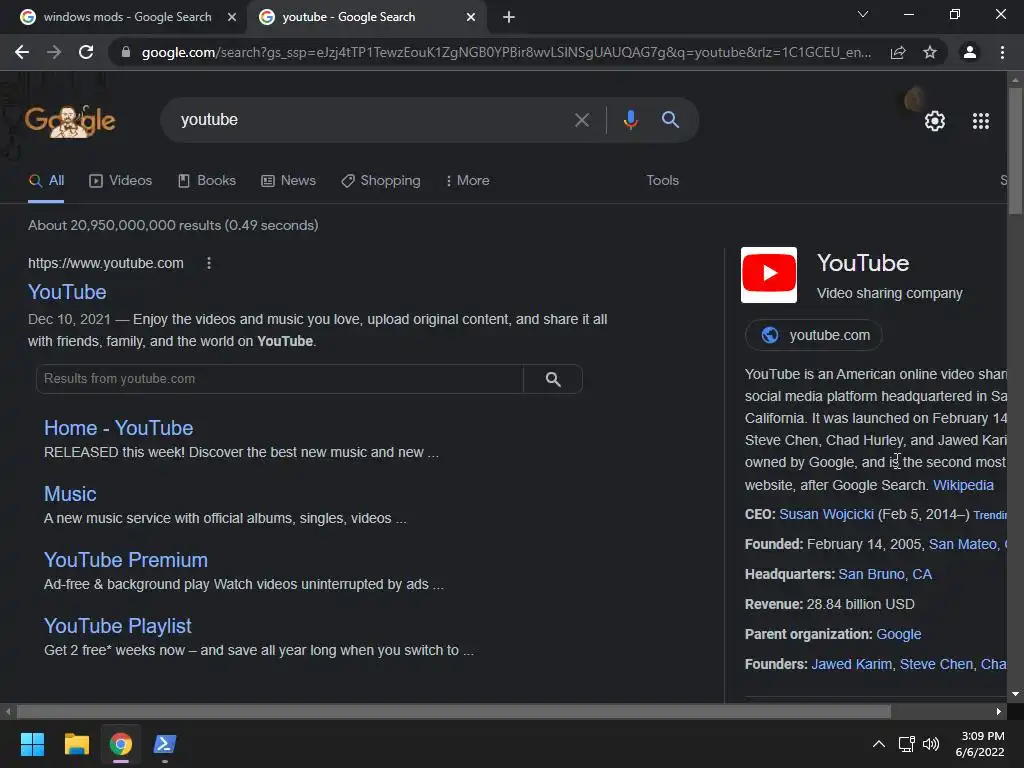The width and height of the screenshot is (1024, 768).
Task: Select the All results tab
Action: tap(46, 181)
